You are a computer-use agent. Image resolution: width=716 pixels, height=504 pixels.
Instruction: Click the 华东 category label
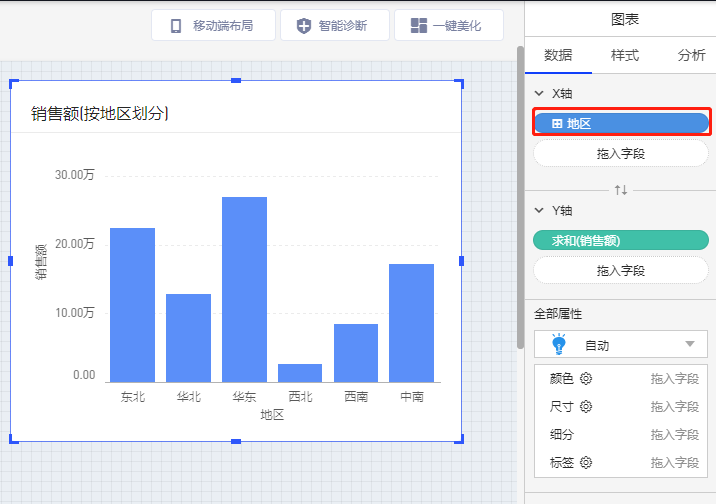(x=244, y=397)
